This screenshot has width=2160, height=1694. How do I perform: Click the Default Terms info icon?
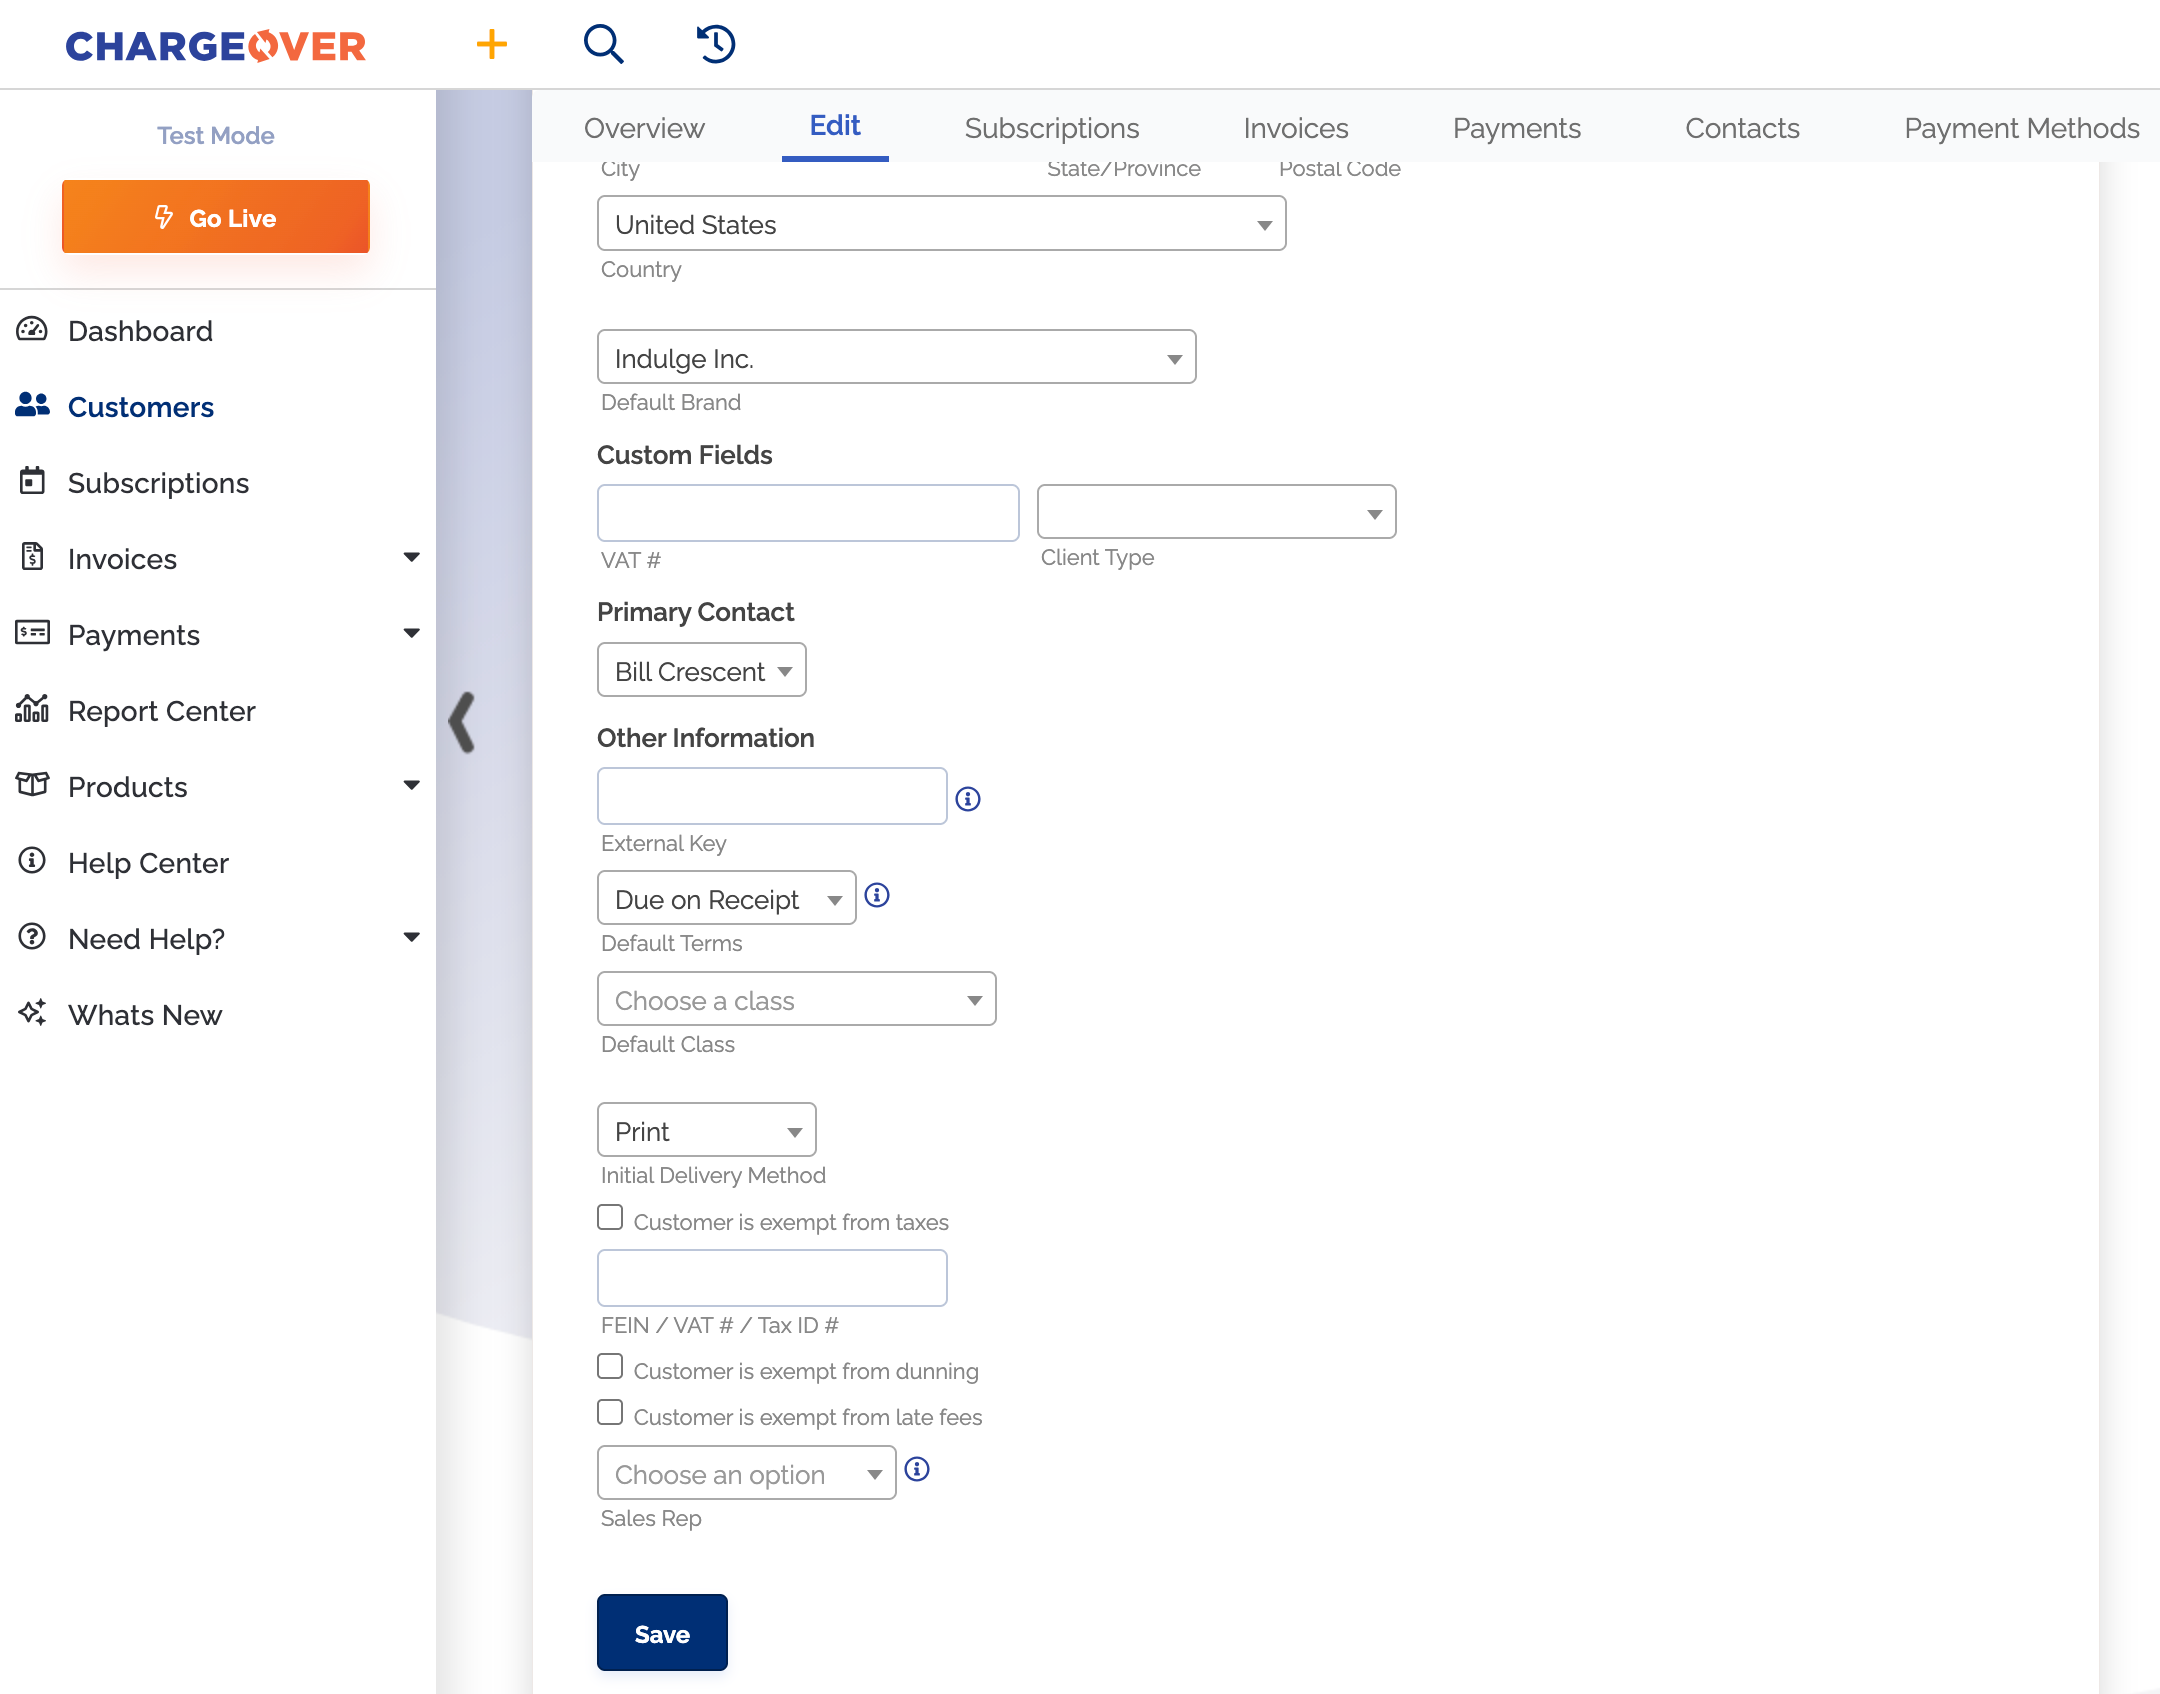877,895
